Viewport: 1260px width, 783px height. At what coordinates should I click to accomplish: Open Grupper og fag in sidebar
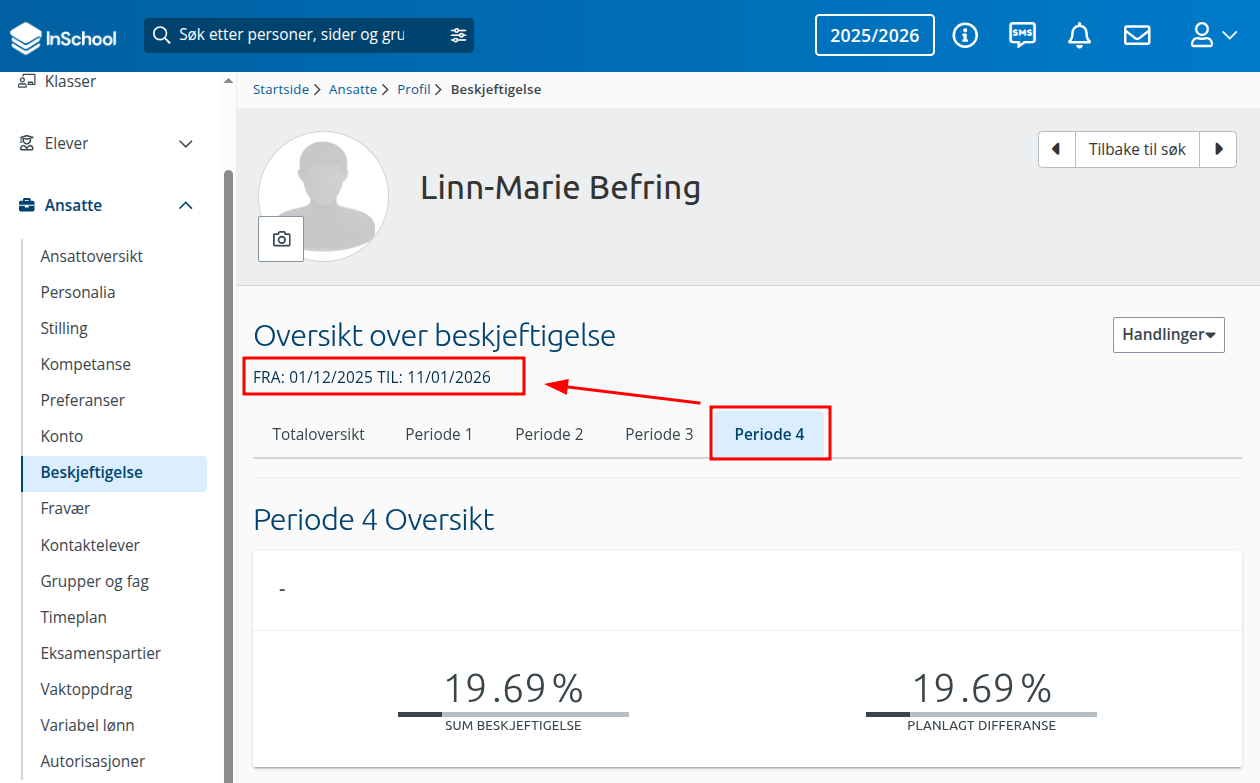pyautogui.click(x=95, y=581)
